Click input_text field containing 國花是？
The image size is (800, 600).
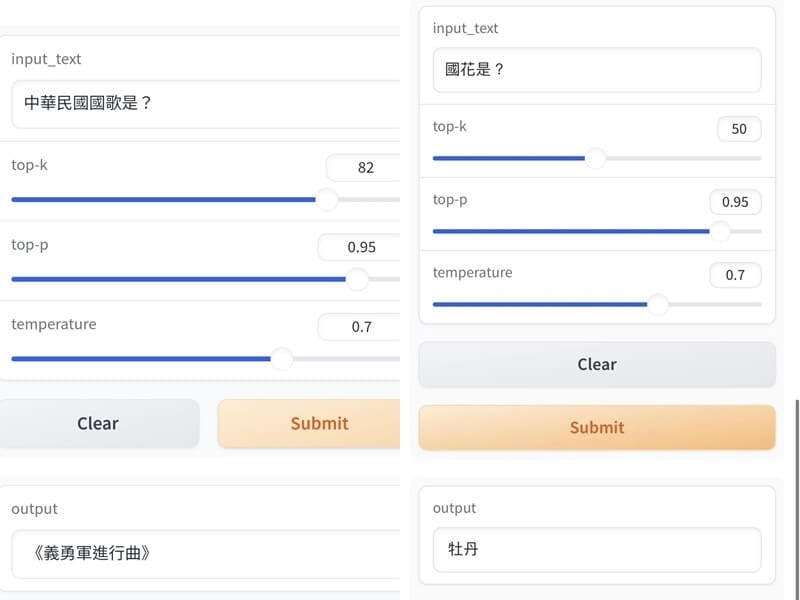point(597,70)
